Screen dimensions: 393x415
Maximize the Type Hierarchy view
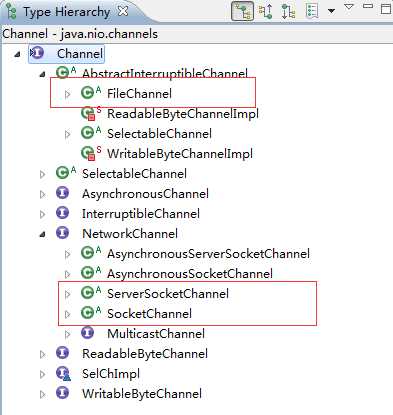click(x=386, y=9)
